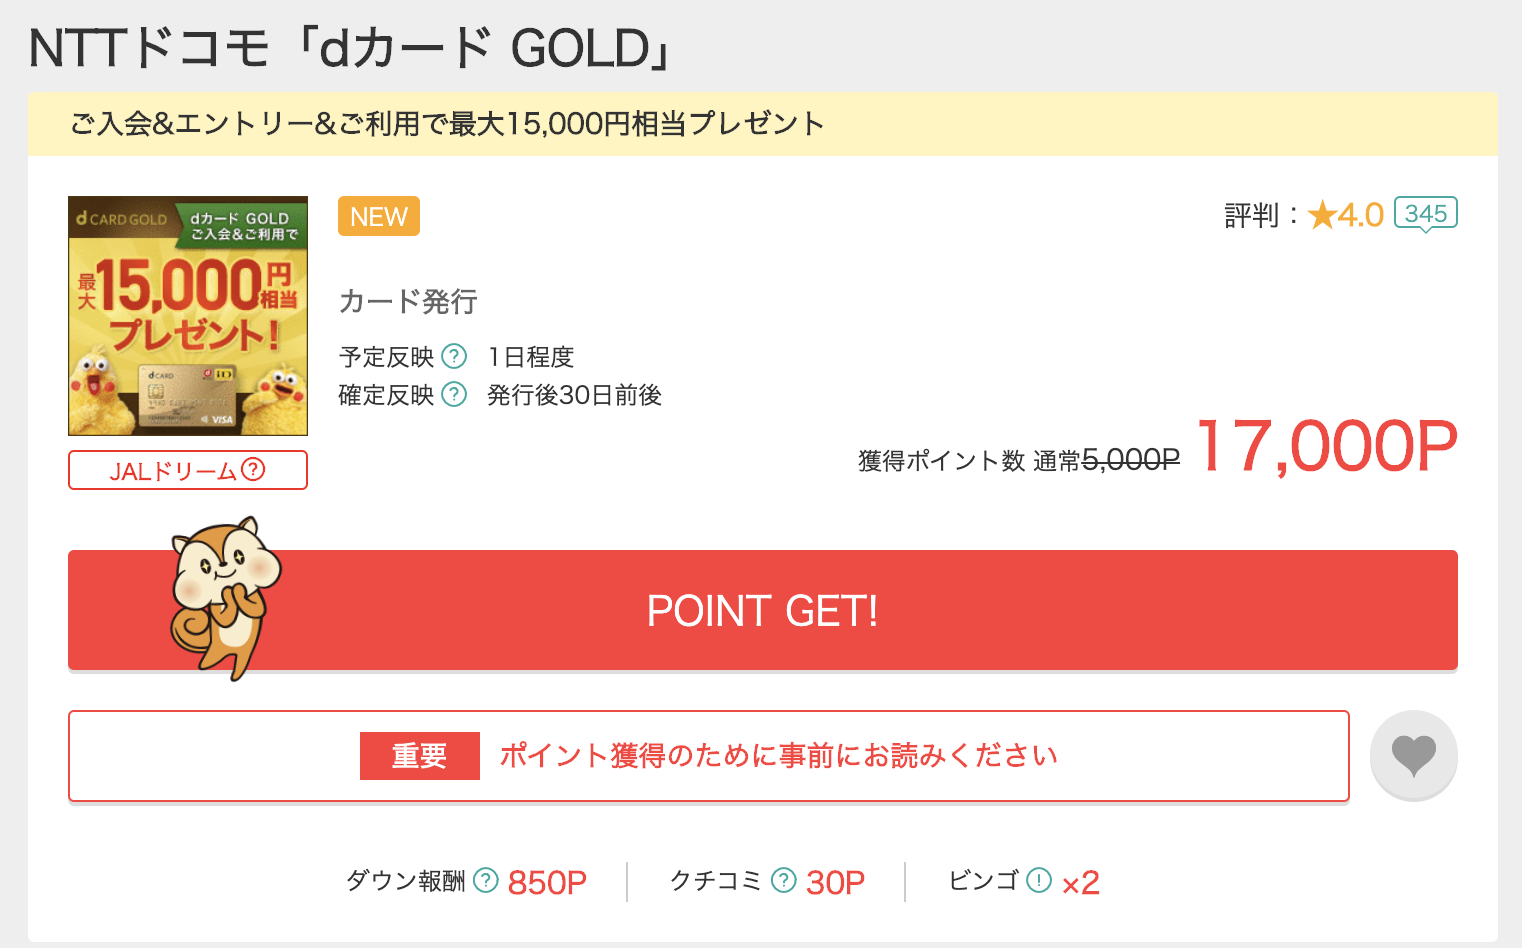Click the dカード GOLD banner thumbnail

point(188,316)
